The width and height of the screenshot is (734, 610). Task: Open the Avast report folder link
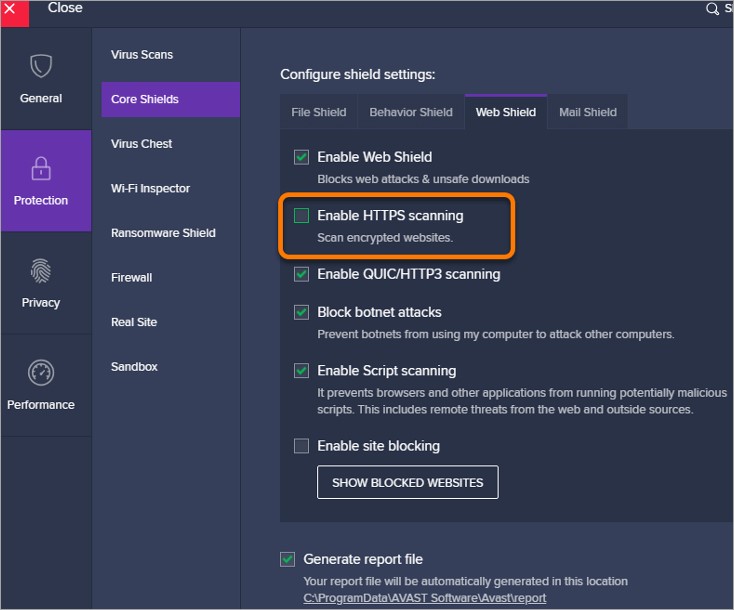(425, 598)
